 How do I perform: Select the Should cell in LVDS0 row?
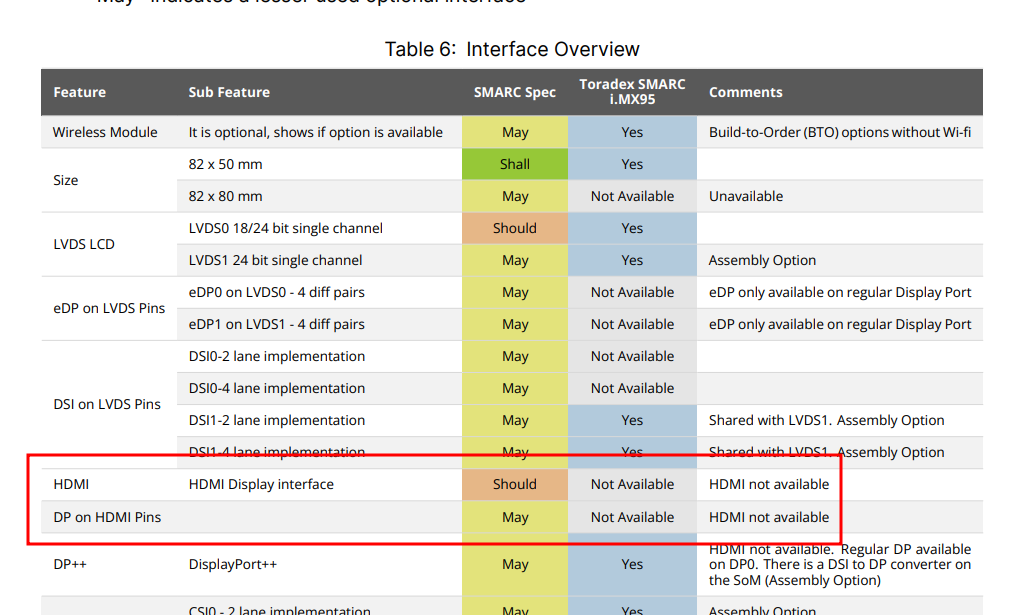pyautogui.click(x=515, y=228)
